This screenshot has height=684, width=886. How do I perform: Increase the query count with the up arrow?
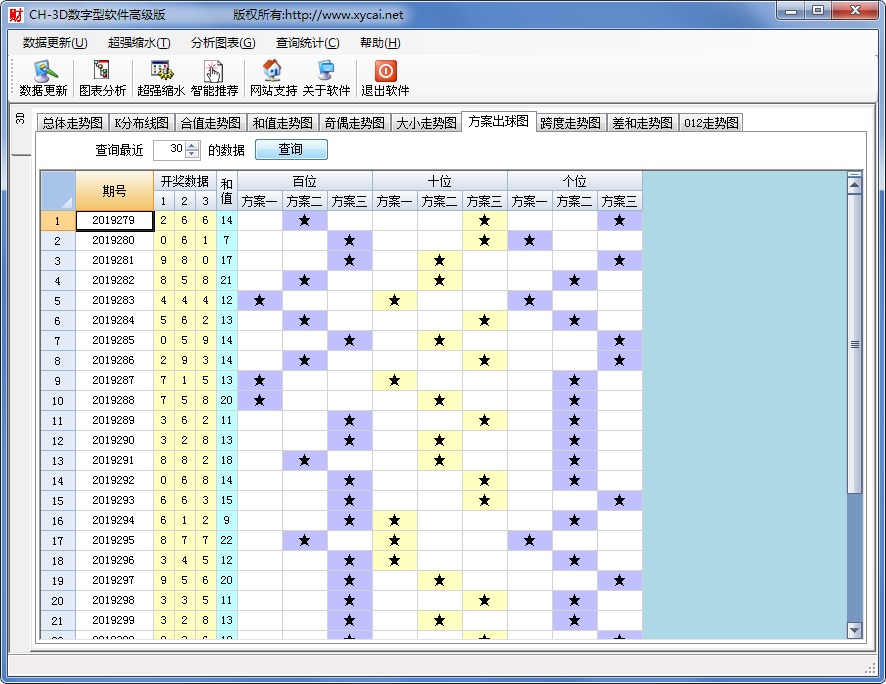(x=190, y=144)
